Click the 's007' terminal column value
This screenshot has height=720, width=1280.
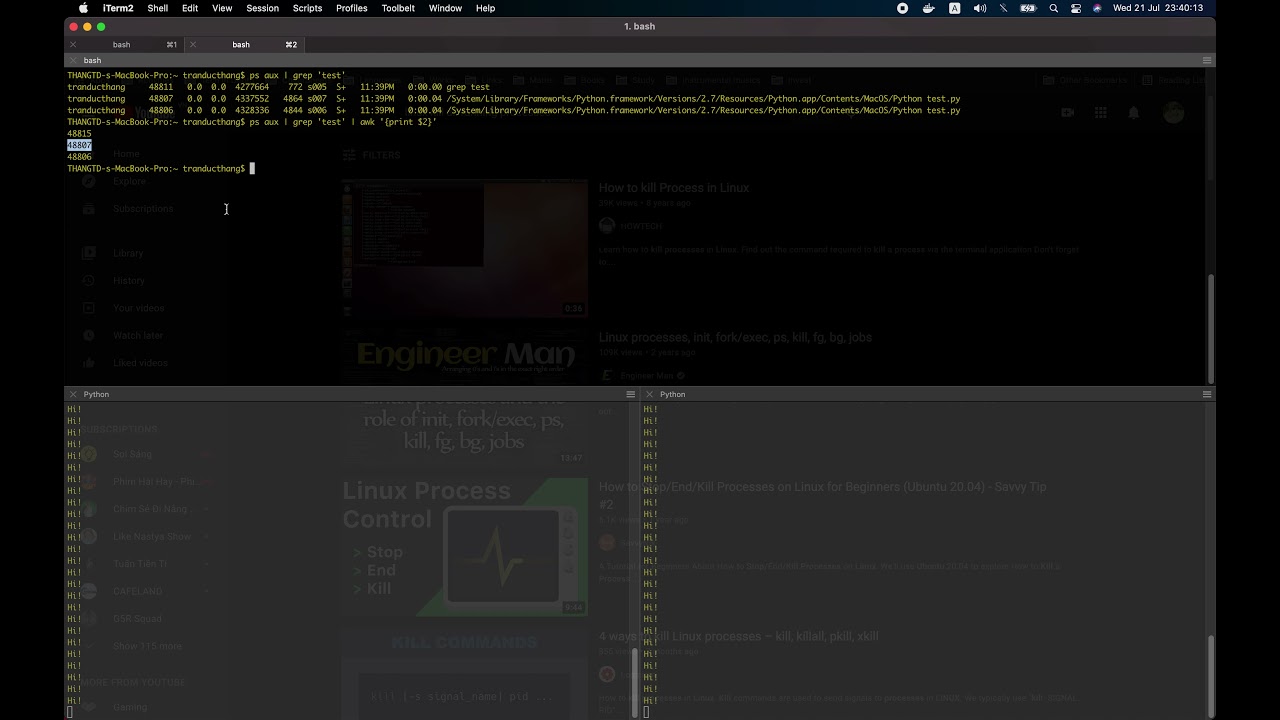click(x=317, y=99)
